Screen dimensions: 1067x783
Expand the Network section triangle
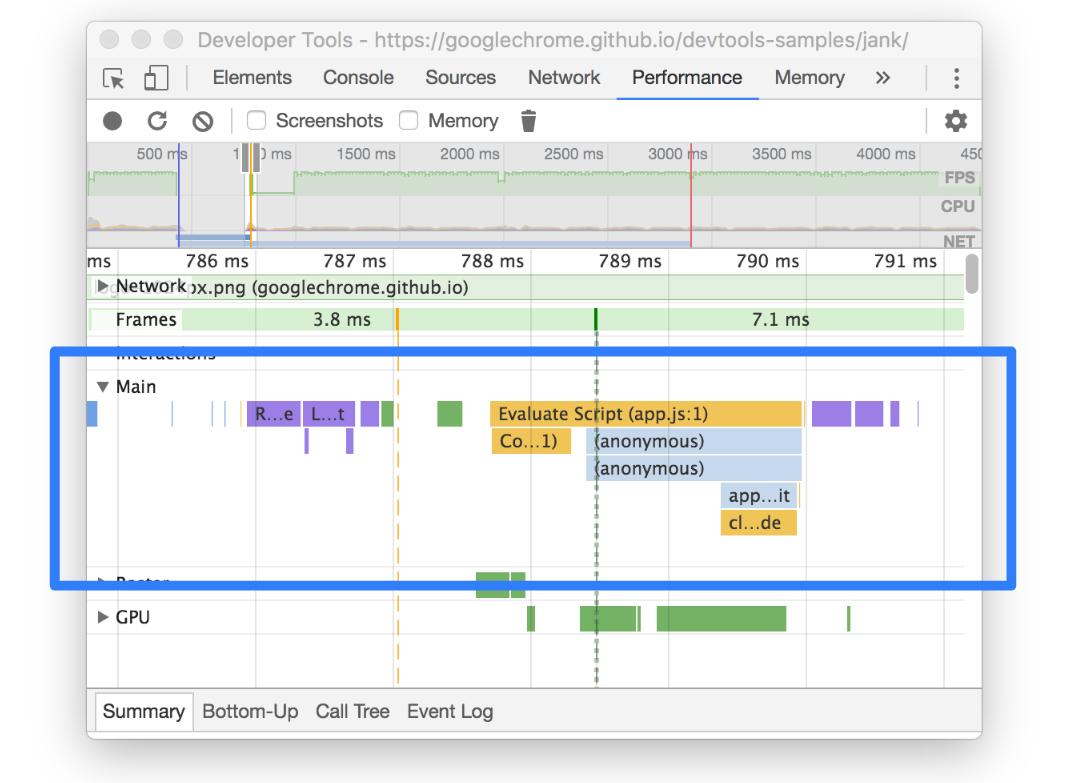[102, 286]
